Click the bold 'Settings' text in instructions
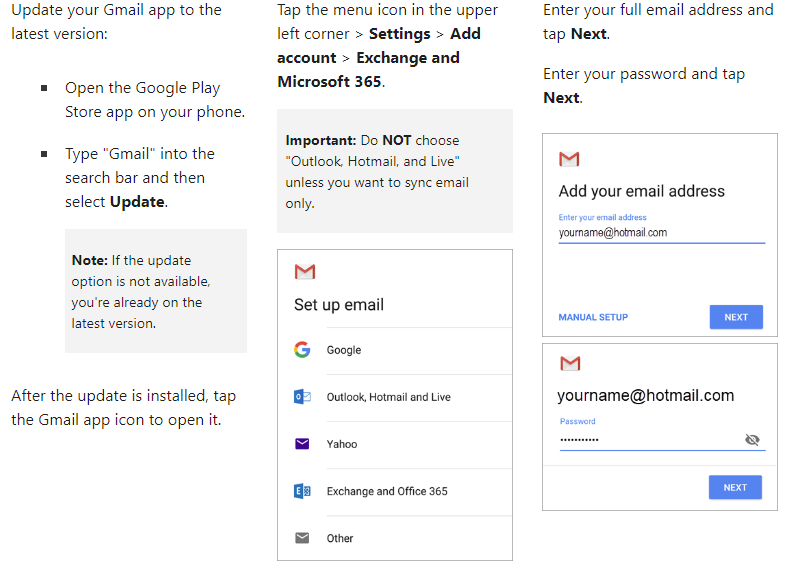Viewport: 797px width, 572px height. point(400,34)
